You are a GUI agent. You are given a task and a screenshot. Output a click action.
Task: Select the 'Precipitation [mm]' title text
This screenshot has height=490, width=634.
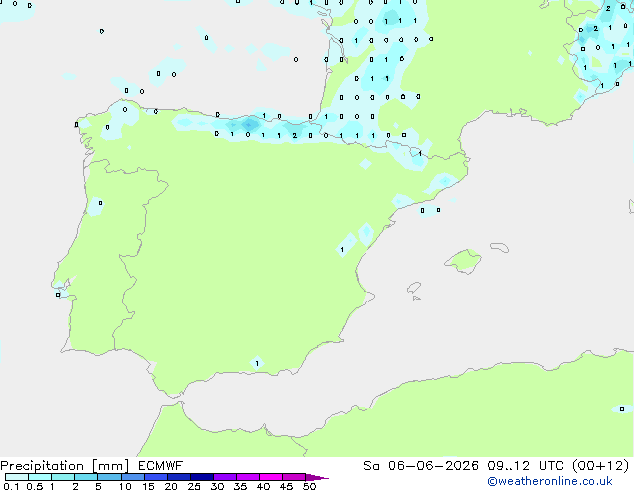click(x=65, y=466)
